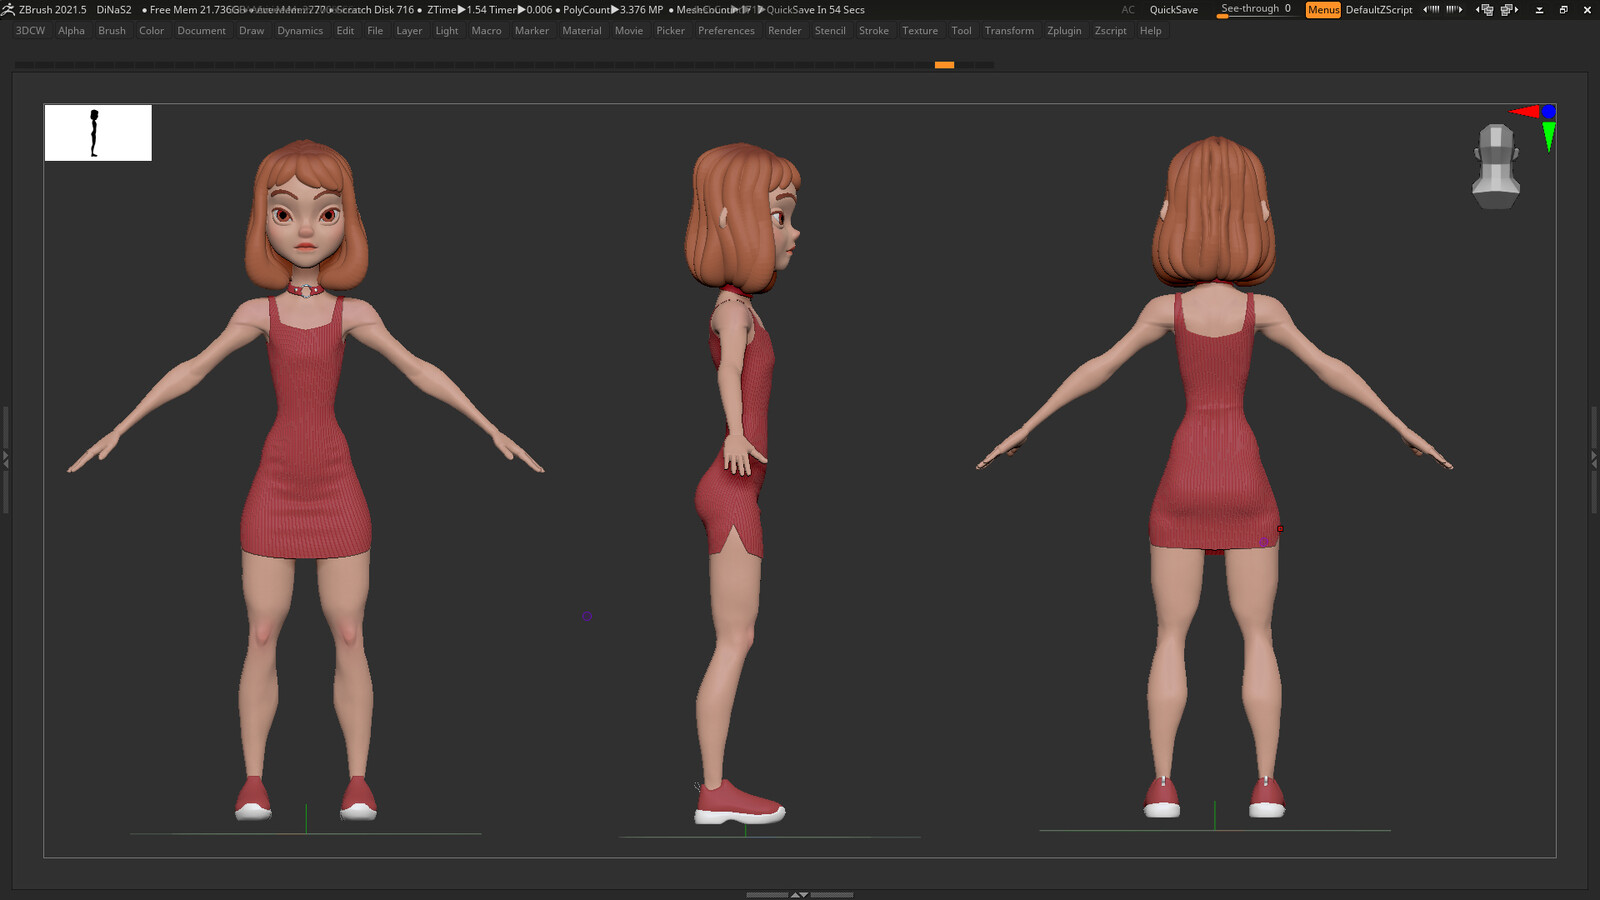Click the 'Free Mem 21.736GB' status text
Image resolution: width=1600 pixels, height=900 pixels.
coord(197,10)
